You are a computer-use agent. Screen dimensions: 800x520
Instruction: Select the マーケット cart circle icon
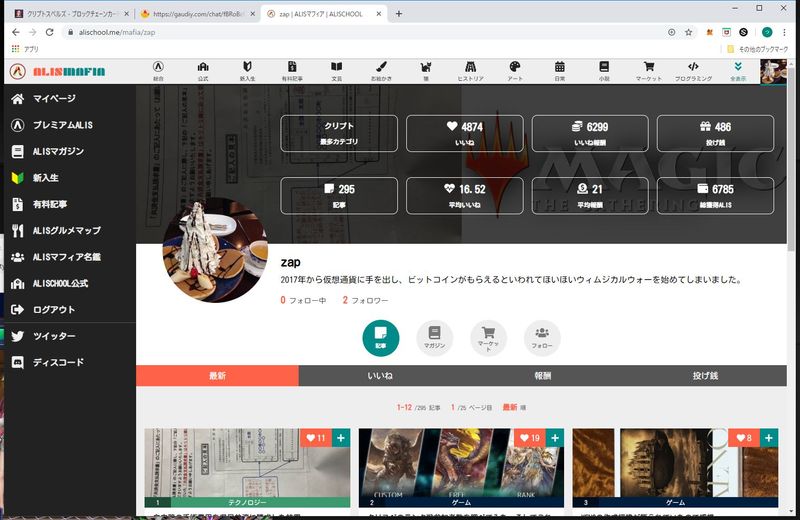[488, 337]
